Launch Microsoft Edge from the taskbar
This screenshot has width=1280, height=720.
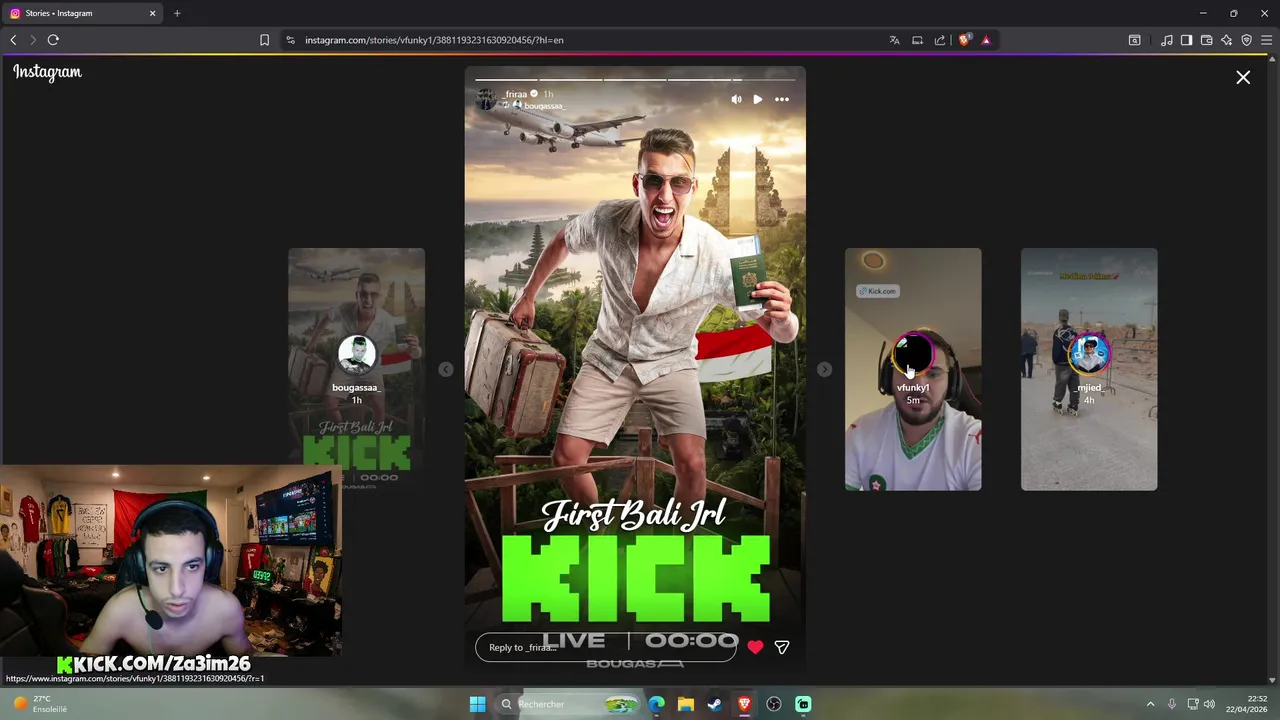pos(656,704)
